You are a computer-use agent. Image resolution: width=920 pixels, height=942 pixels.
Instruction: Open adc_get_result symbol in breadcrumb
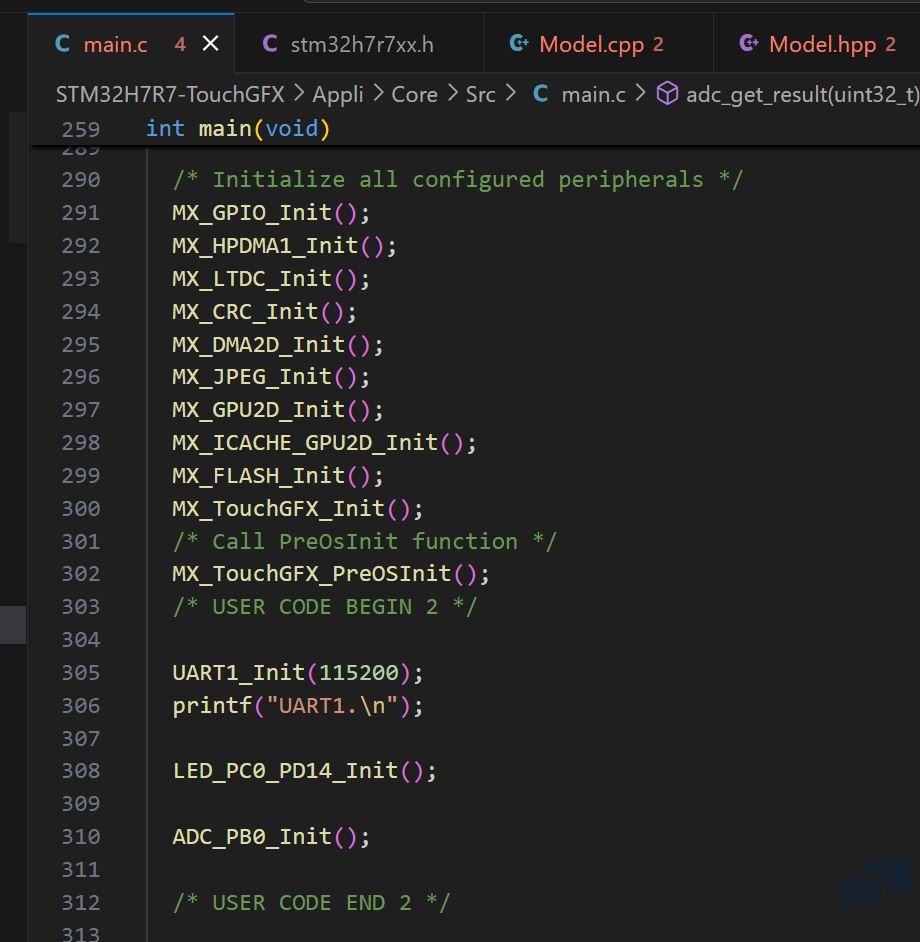pos(802,94)
